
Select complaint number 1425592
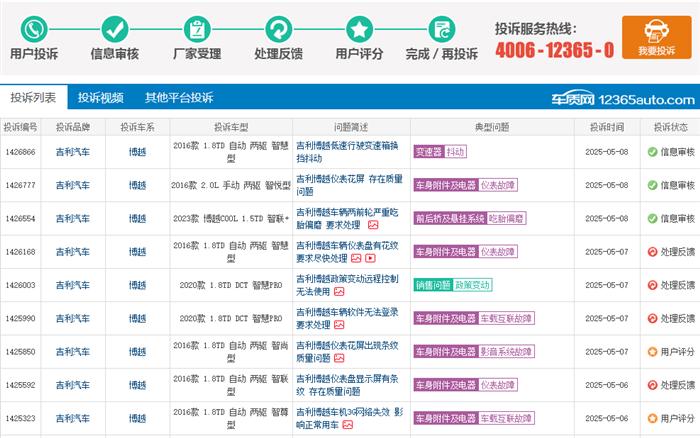[x=20, y=385]
